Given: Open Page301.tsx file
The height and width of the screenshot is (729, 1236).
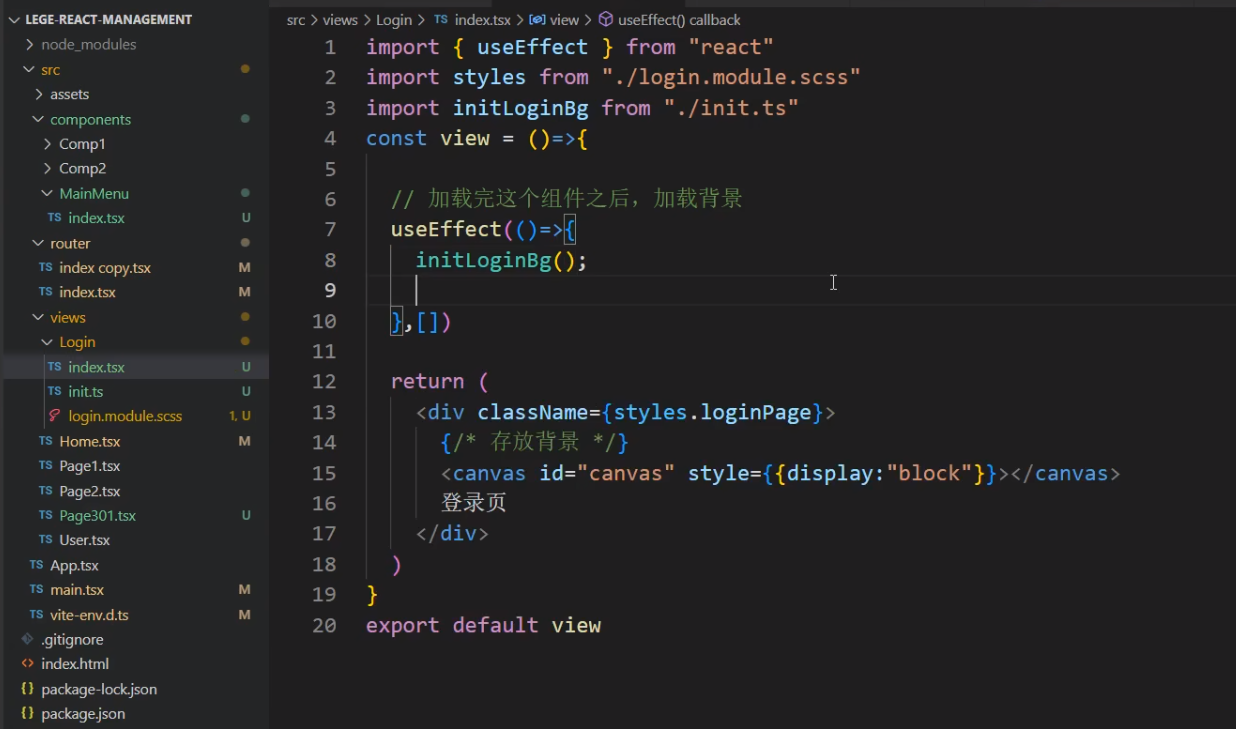Looking at the screenshot, I should point(97,516).
